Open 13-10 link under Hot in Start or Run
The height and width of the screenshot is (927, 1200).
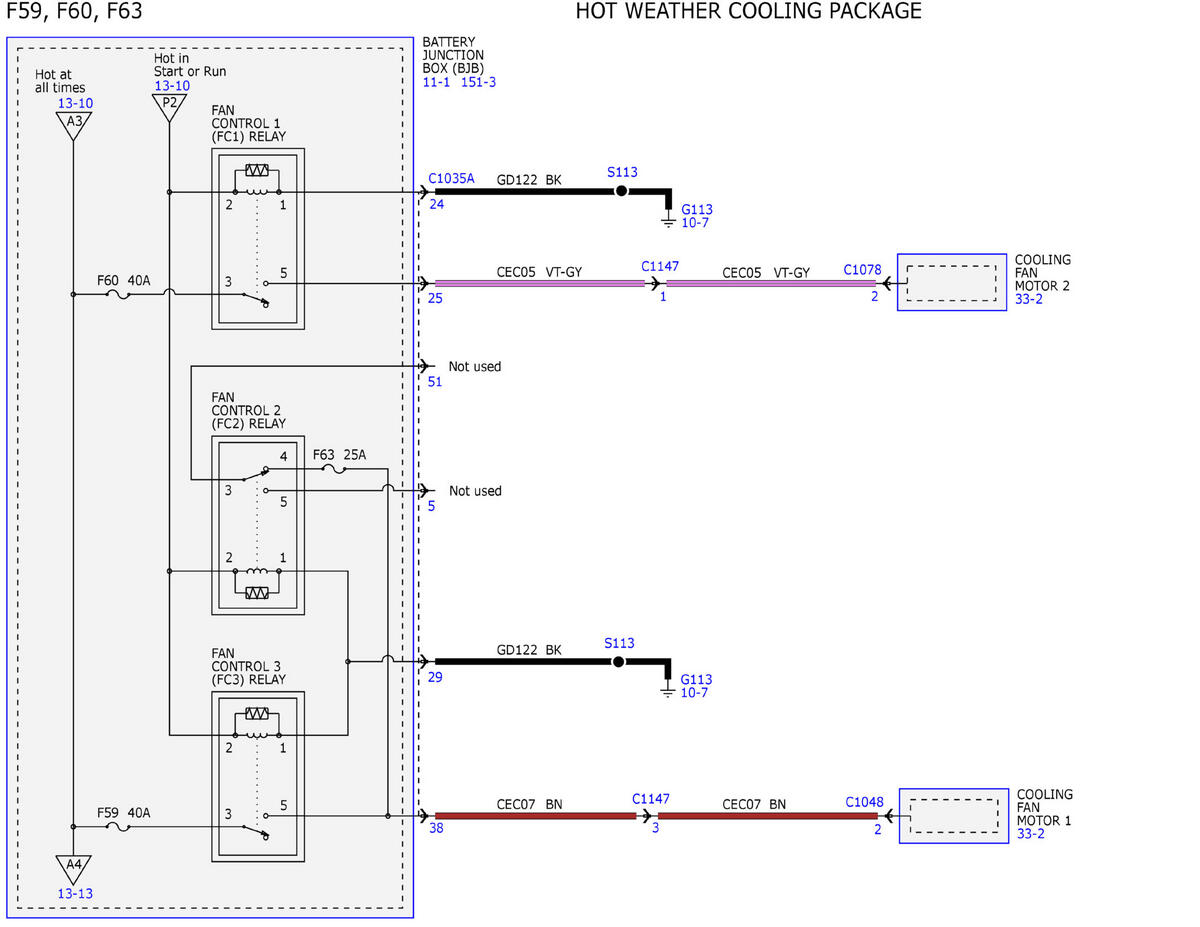[172, 86]
